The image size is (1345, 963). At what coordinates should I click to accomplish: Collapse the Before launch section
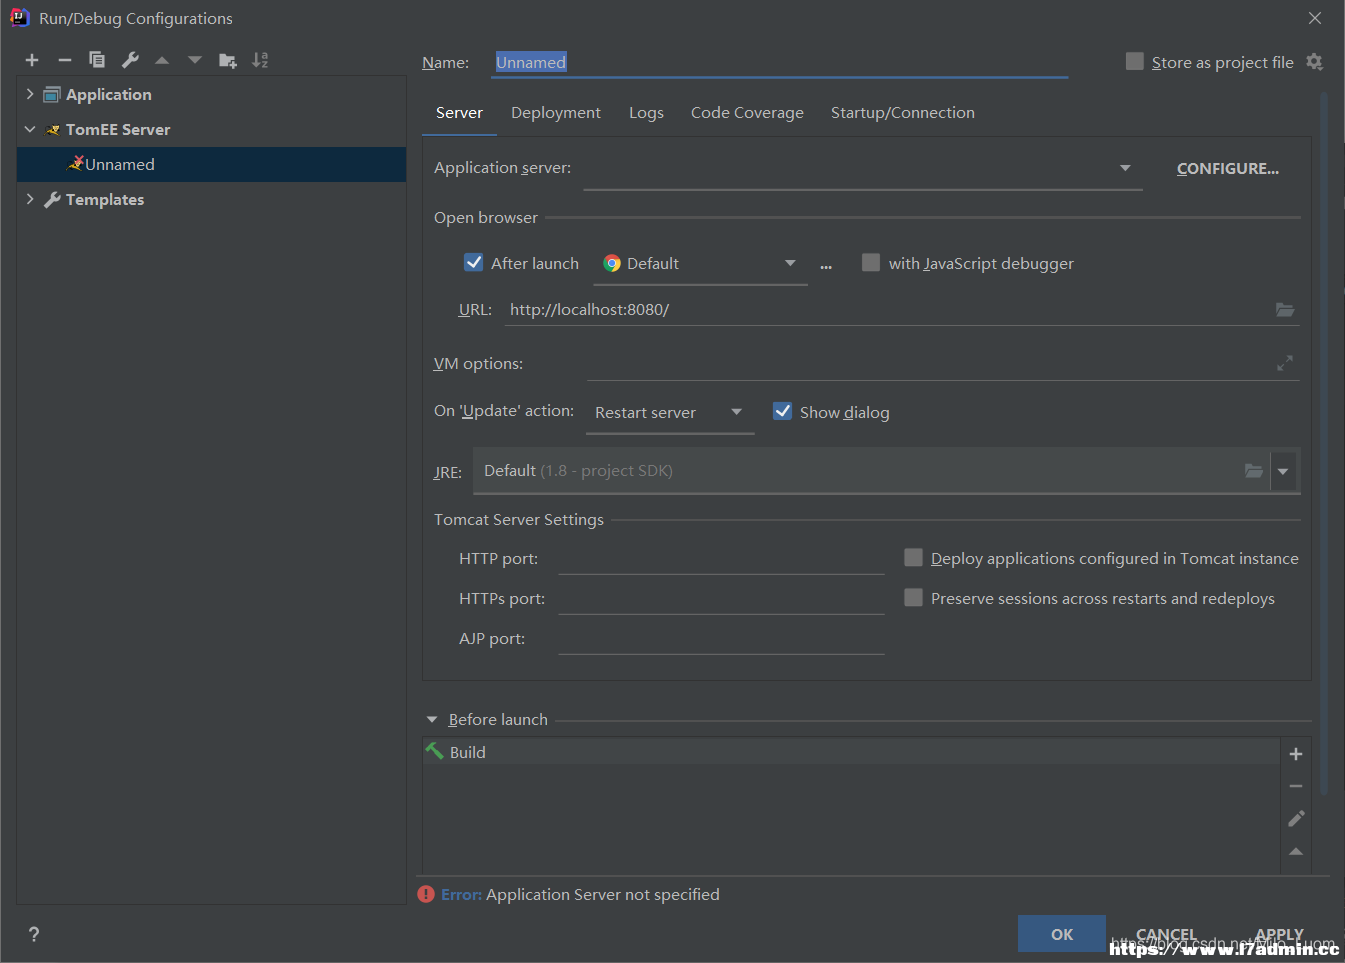(x=432, y=719)
